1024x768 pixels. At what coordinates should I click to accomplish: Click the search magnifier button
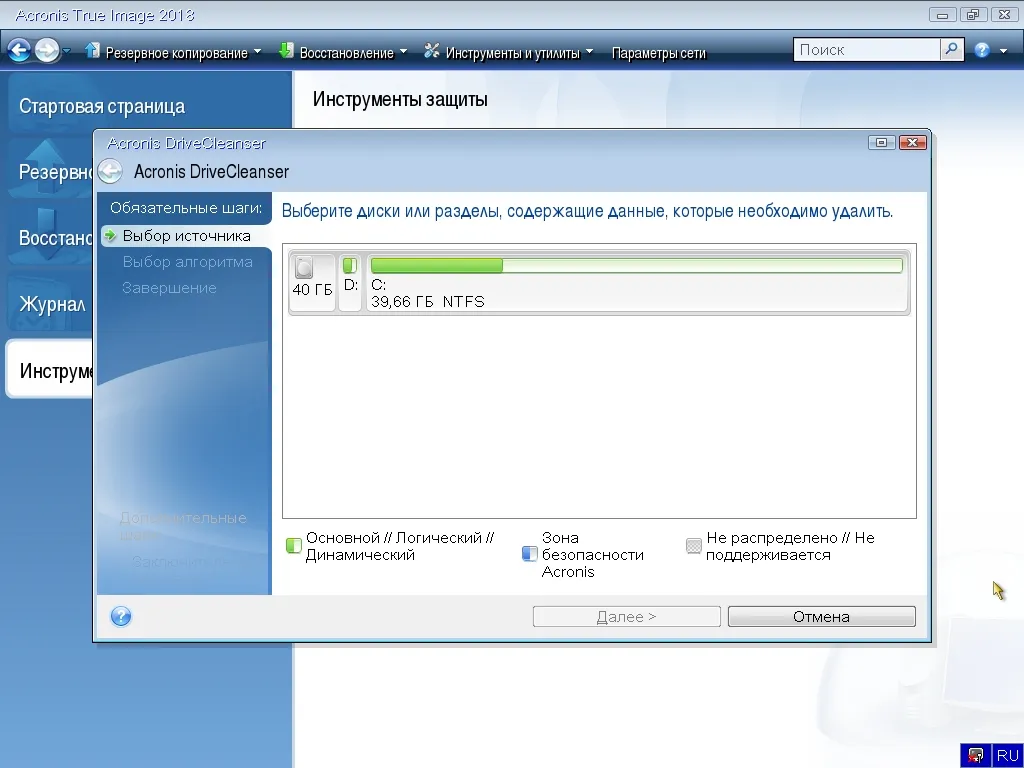[952, 50]
